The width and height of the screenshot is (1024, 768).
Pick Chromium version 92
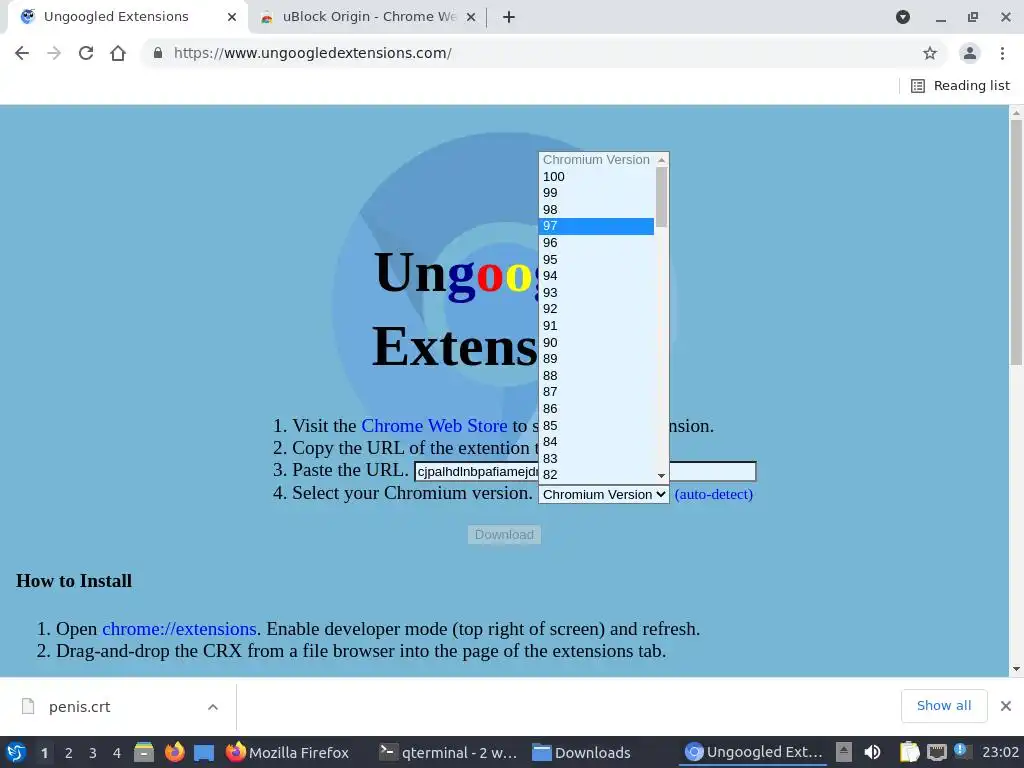click(596, 309)
